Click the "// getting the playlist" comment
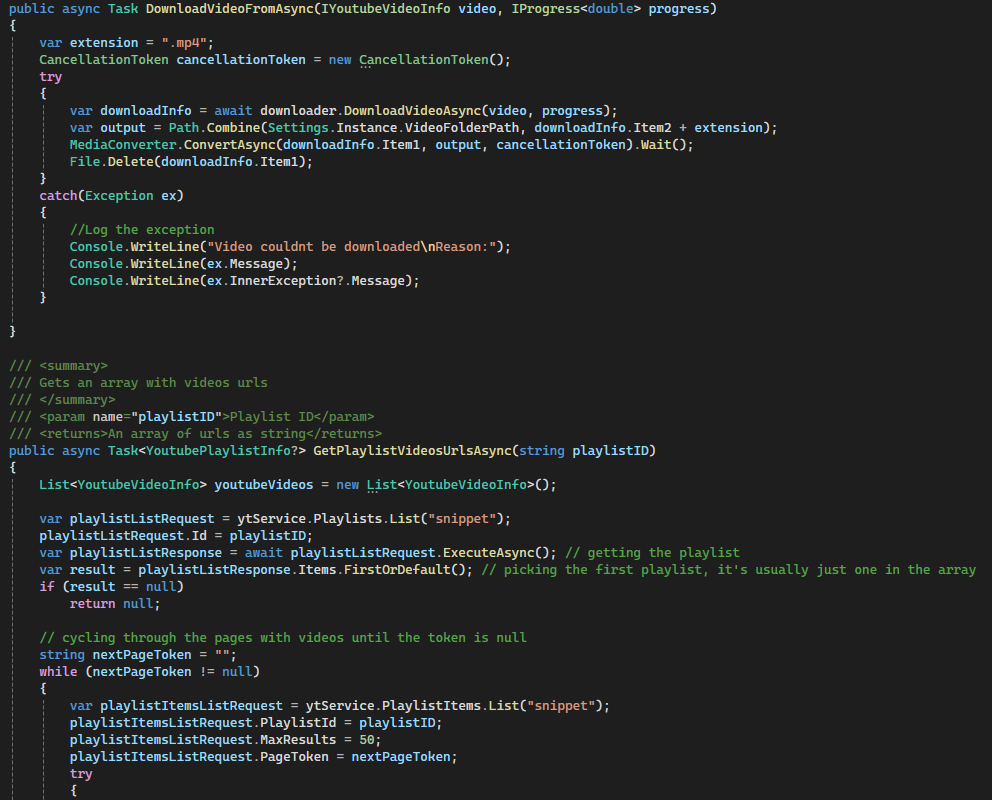Image resolution: width=992 pixels, height=800 pixels. coord(652,553)
